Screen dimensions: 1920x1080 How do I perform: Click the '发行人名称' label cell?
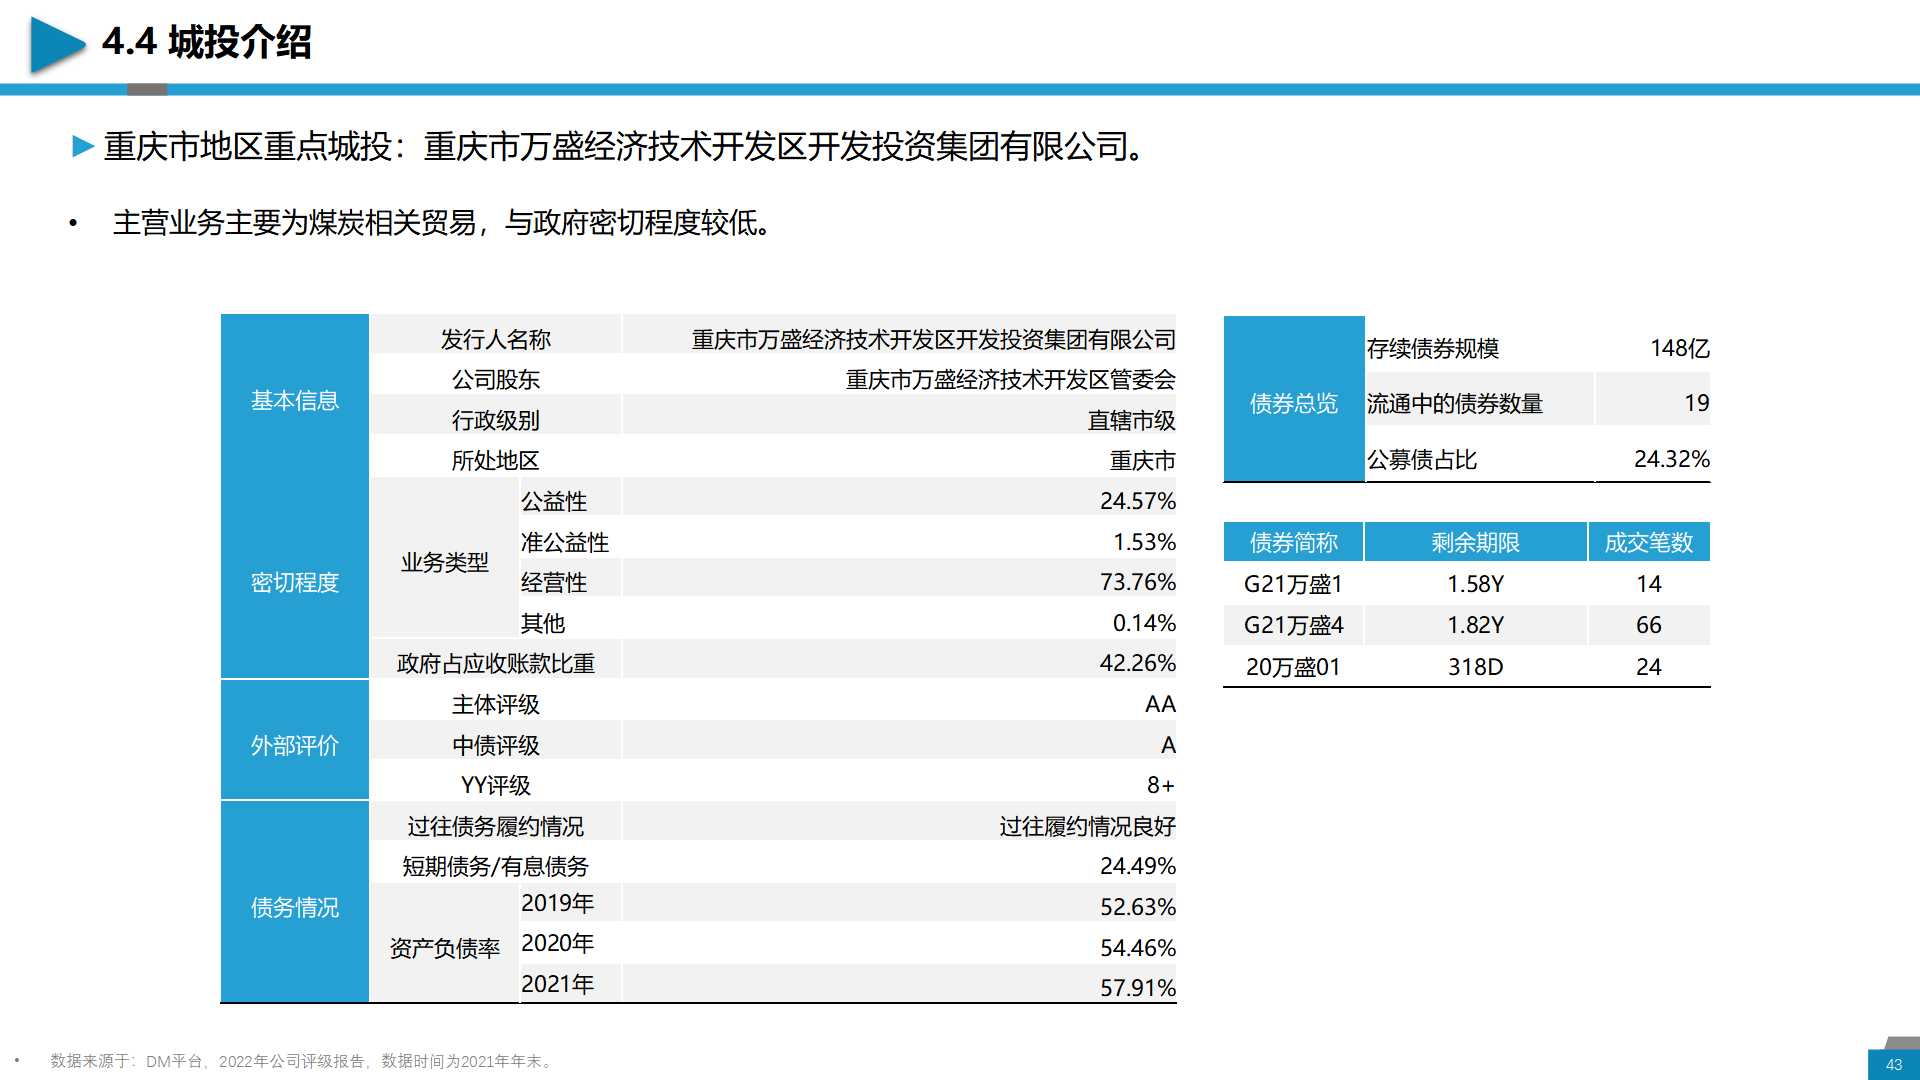pos(496,340)
